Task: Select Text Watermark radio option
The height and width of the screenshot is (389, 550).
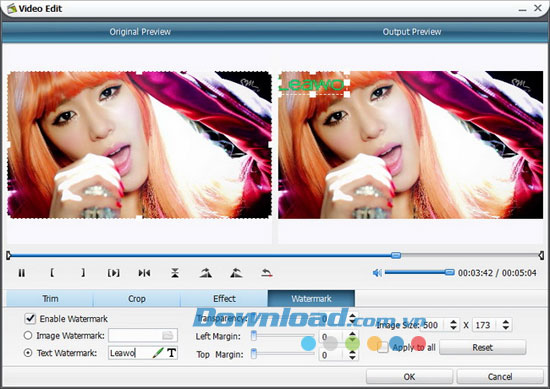Action: 28,353
